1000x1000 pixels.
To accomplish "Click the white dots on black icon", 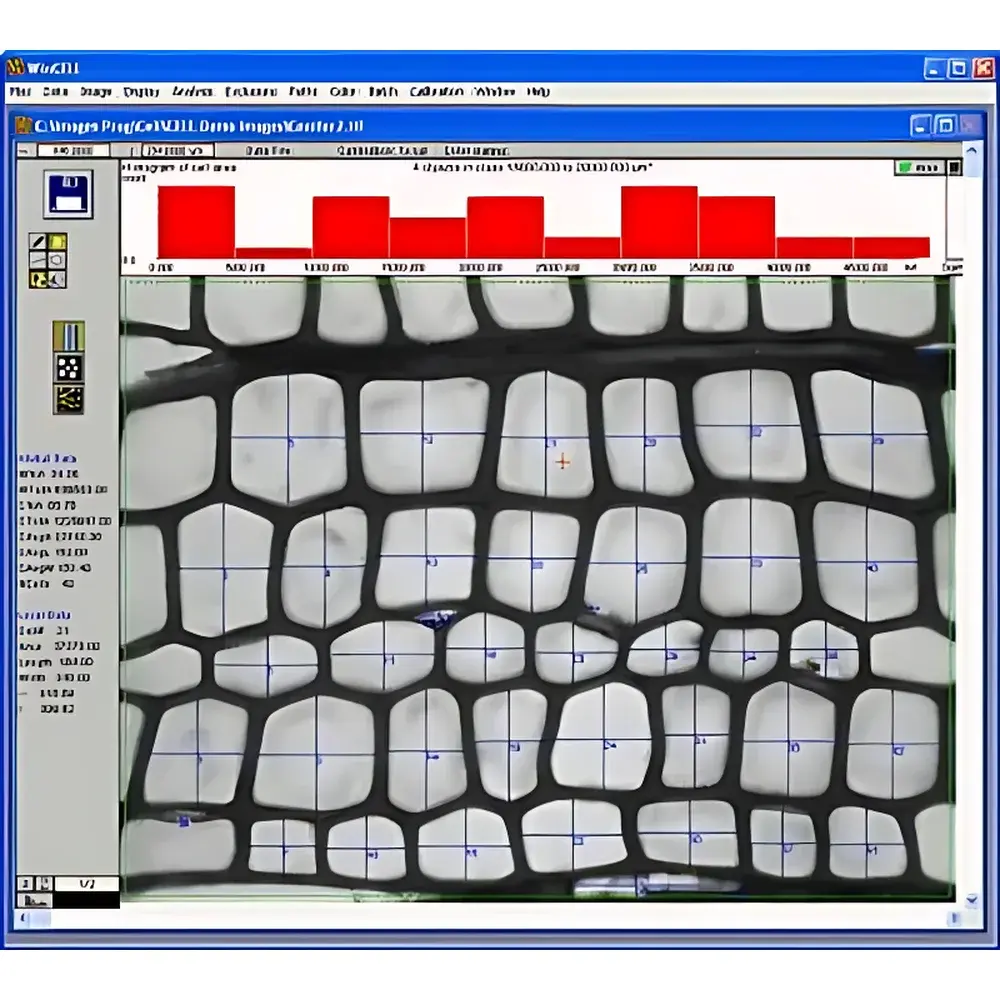I will pyautogui.click(x=68, y=367).
